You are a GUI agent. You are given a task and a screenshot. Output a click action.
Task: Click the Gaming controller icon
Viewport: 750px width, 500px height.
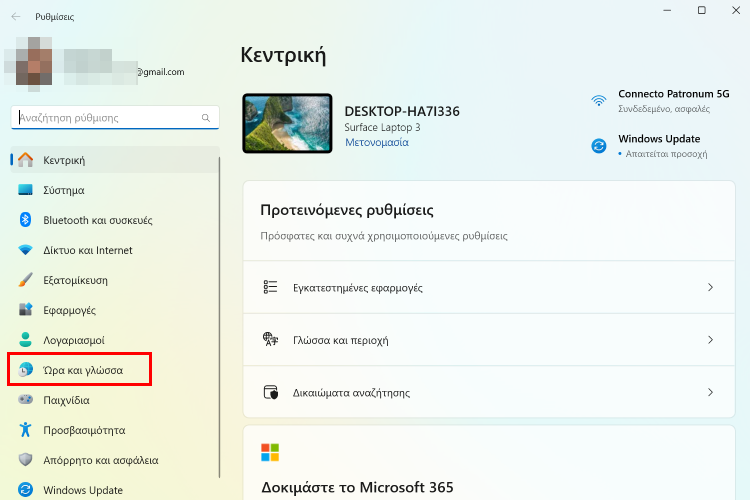pyautogui.click(x=25, y=399)
